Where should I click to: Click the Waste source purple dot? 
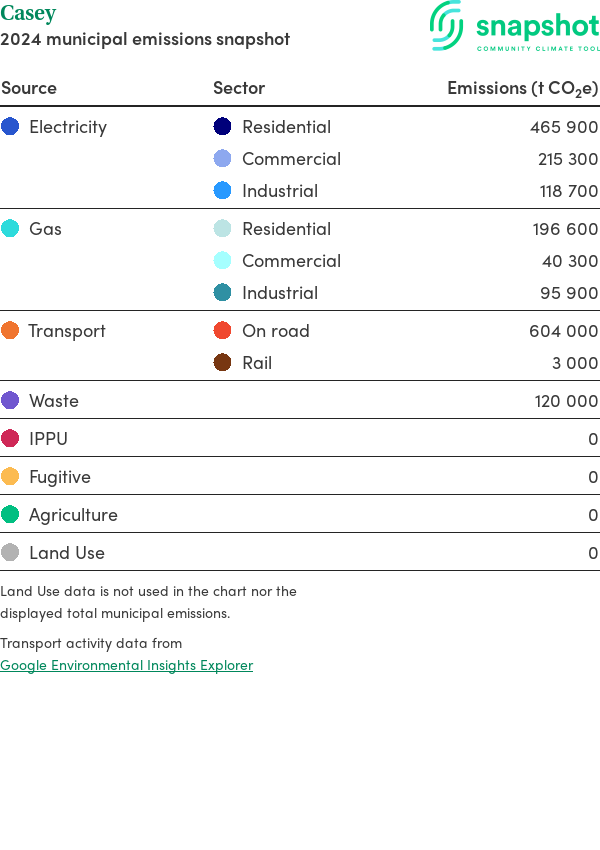coord(10,401)
